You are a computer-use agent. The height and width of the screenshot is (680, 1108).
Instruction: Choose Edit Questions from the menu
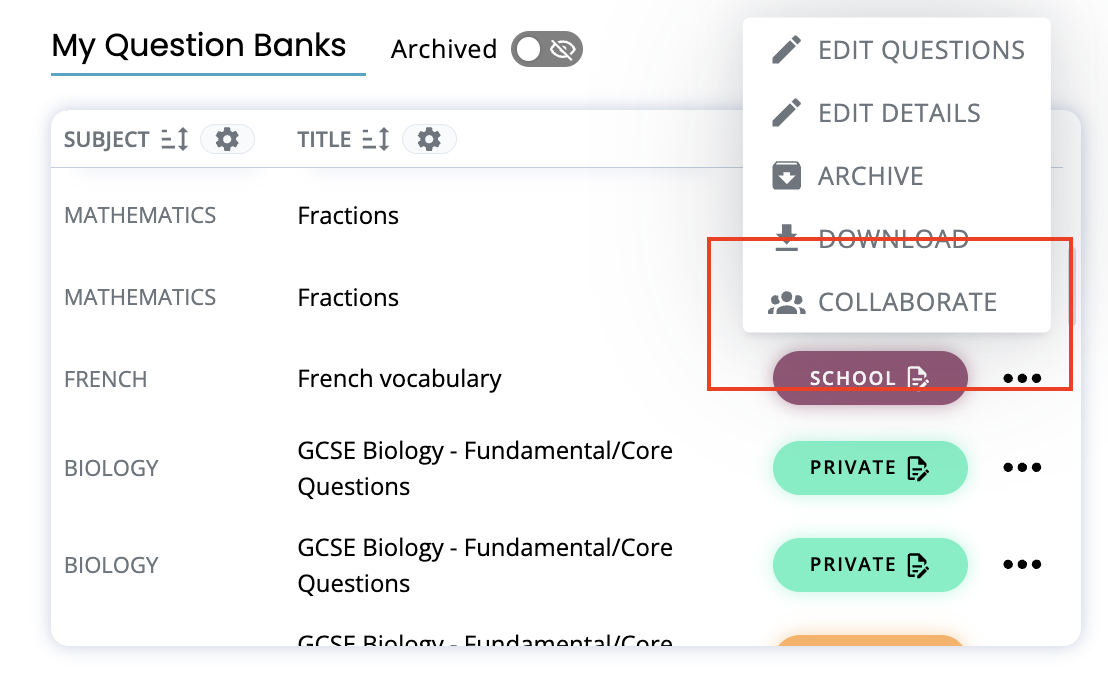[920, 50]
